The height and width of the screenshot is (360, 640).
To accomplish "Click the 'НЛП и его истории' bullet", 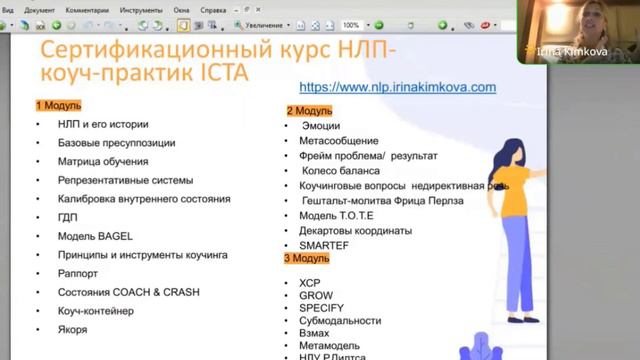I will coord(103,124).
